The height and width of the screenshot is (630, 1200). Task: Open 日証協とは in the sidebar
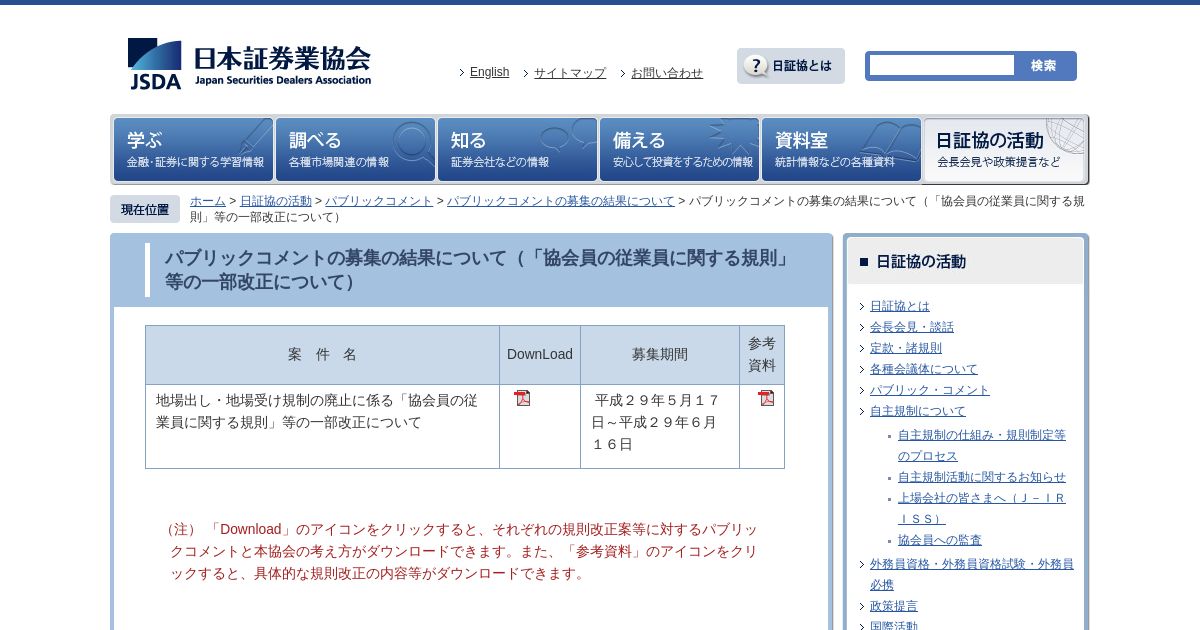tap(900, 306)
